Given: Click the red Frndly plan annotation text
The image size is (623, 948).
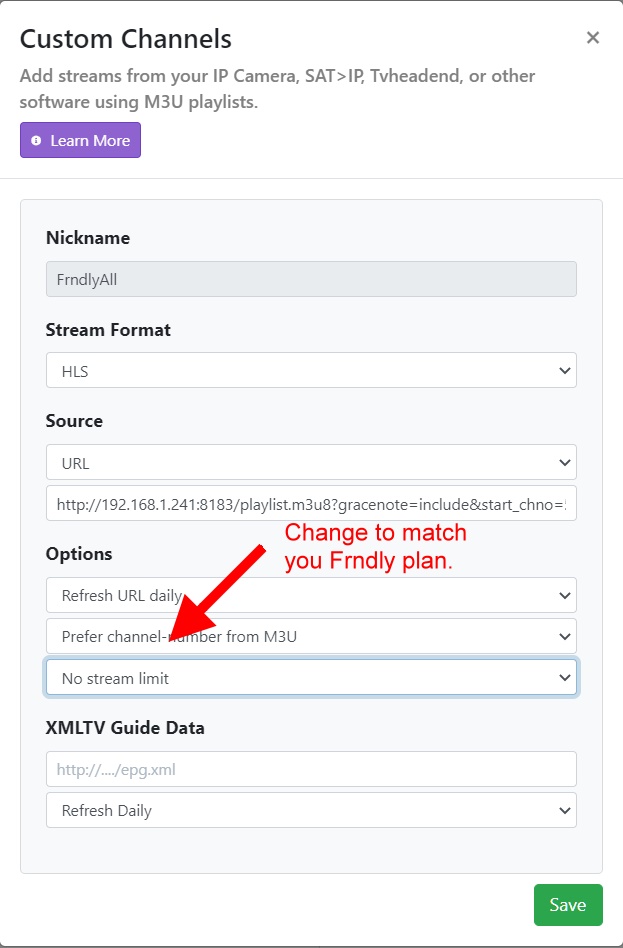Looking at the screenshot, I should point(375,547).
